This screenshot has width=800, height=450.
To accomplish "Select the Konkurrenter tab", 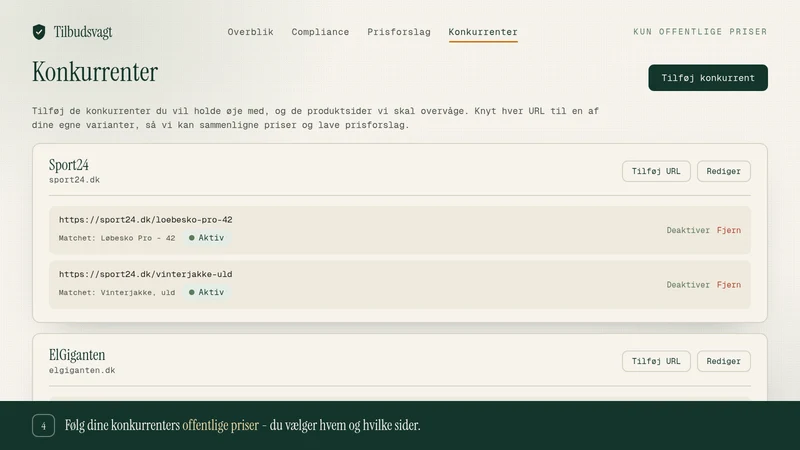I will tap(483, 32).
